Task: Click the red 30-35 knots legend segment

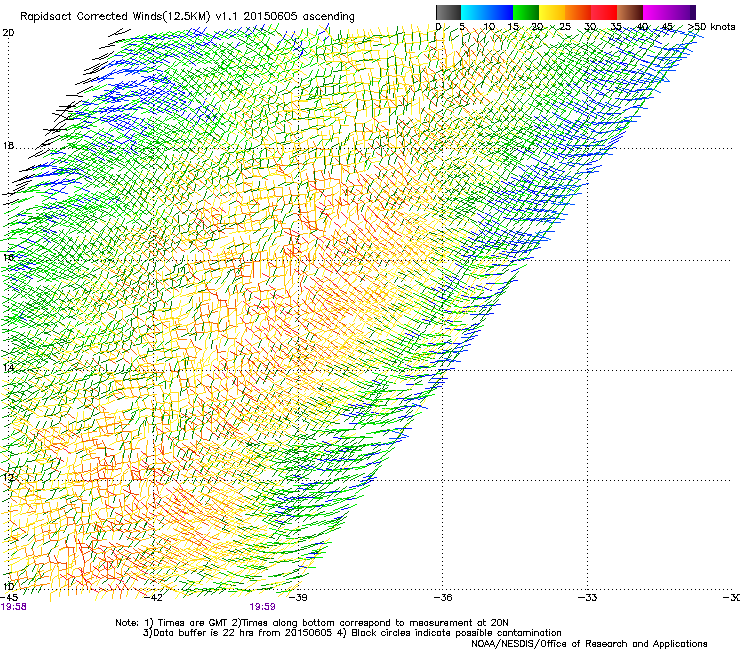Action: pos(604,12)
